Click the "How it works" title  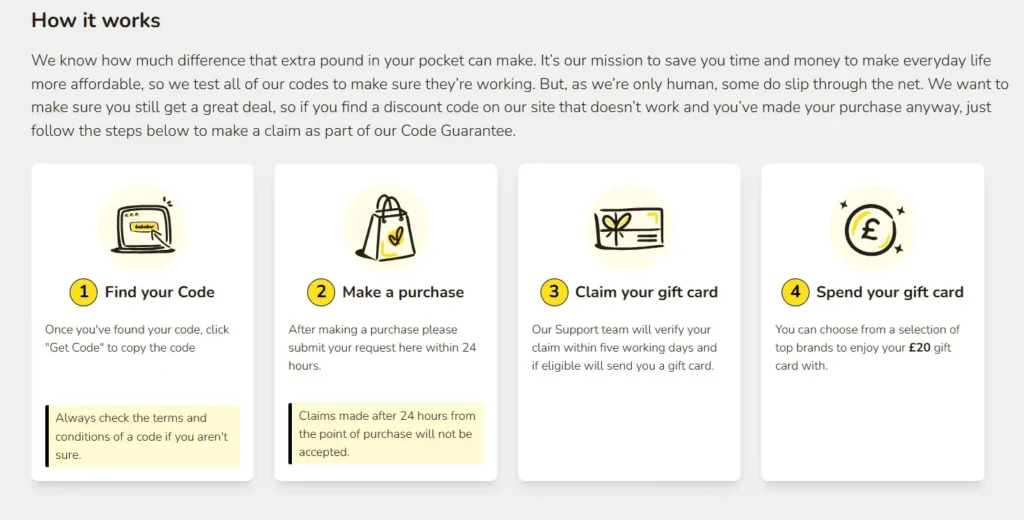[96, 20]
